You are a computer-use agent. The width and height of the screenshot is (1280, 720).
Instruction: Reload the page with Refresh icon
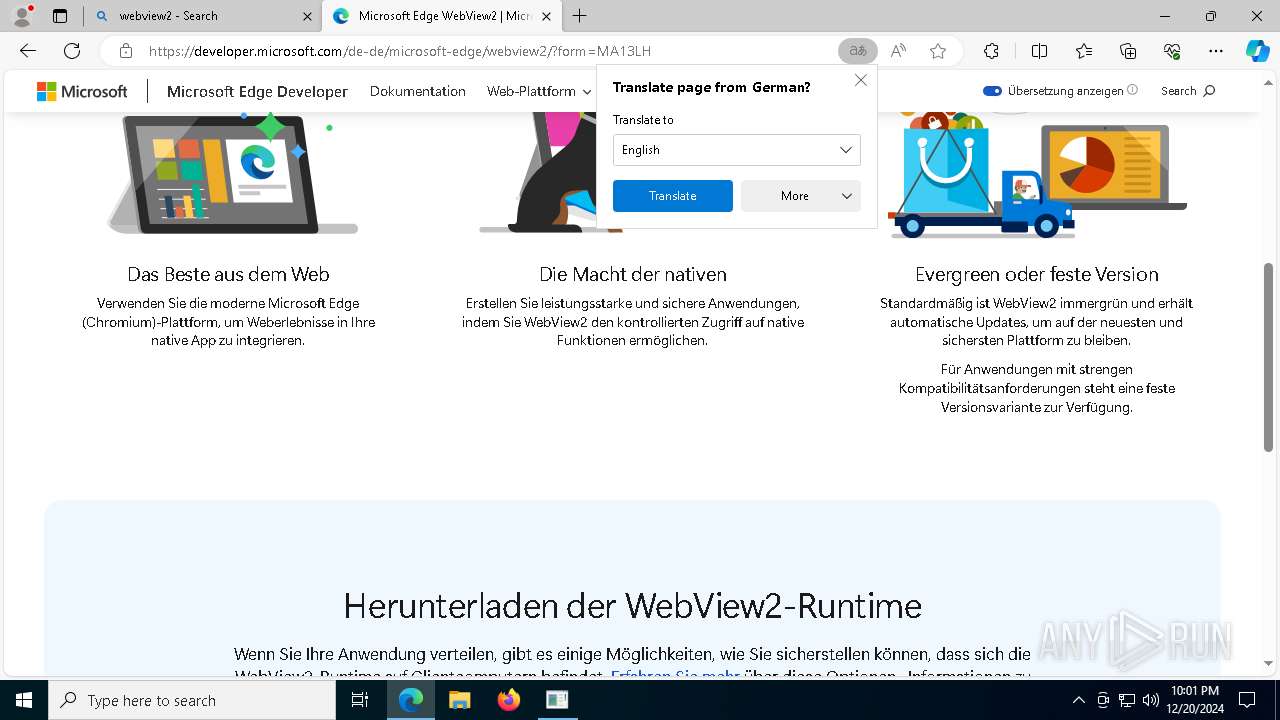click(72, 51)
